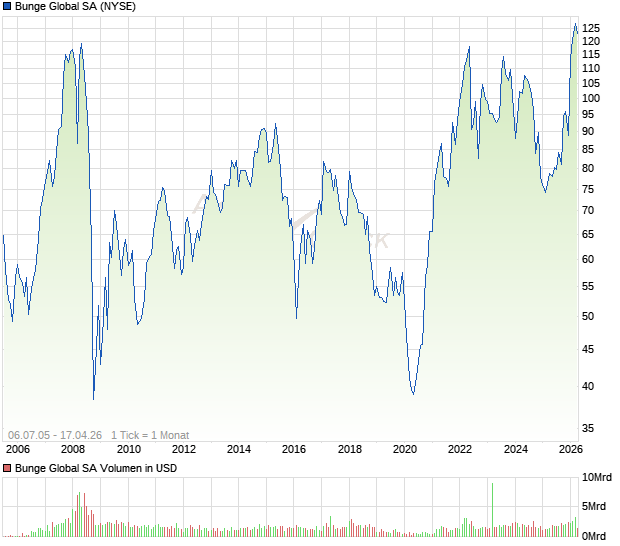Click the tallest green volume bar near 2023
The width and height of the screenshot is (620, 546).
click(x=492, y=510)
